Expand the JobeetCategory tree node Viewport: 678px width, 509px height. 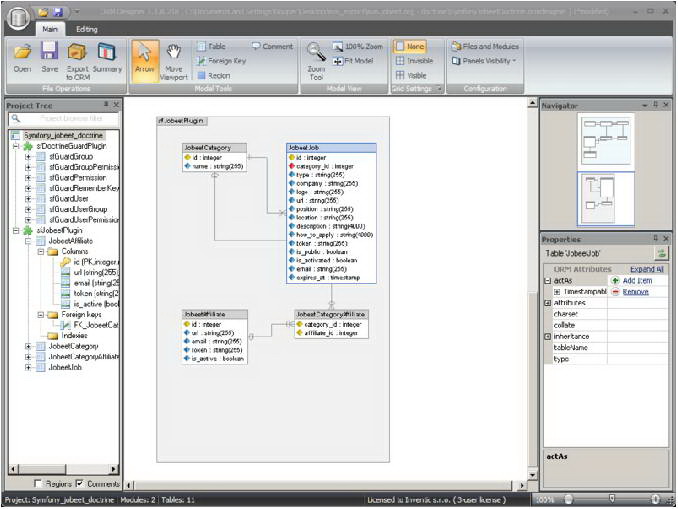pyautogui.click(x=28, y=346)
